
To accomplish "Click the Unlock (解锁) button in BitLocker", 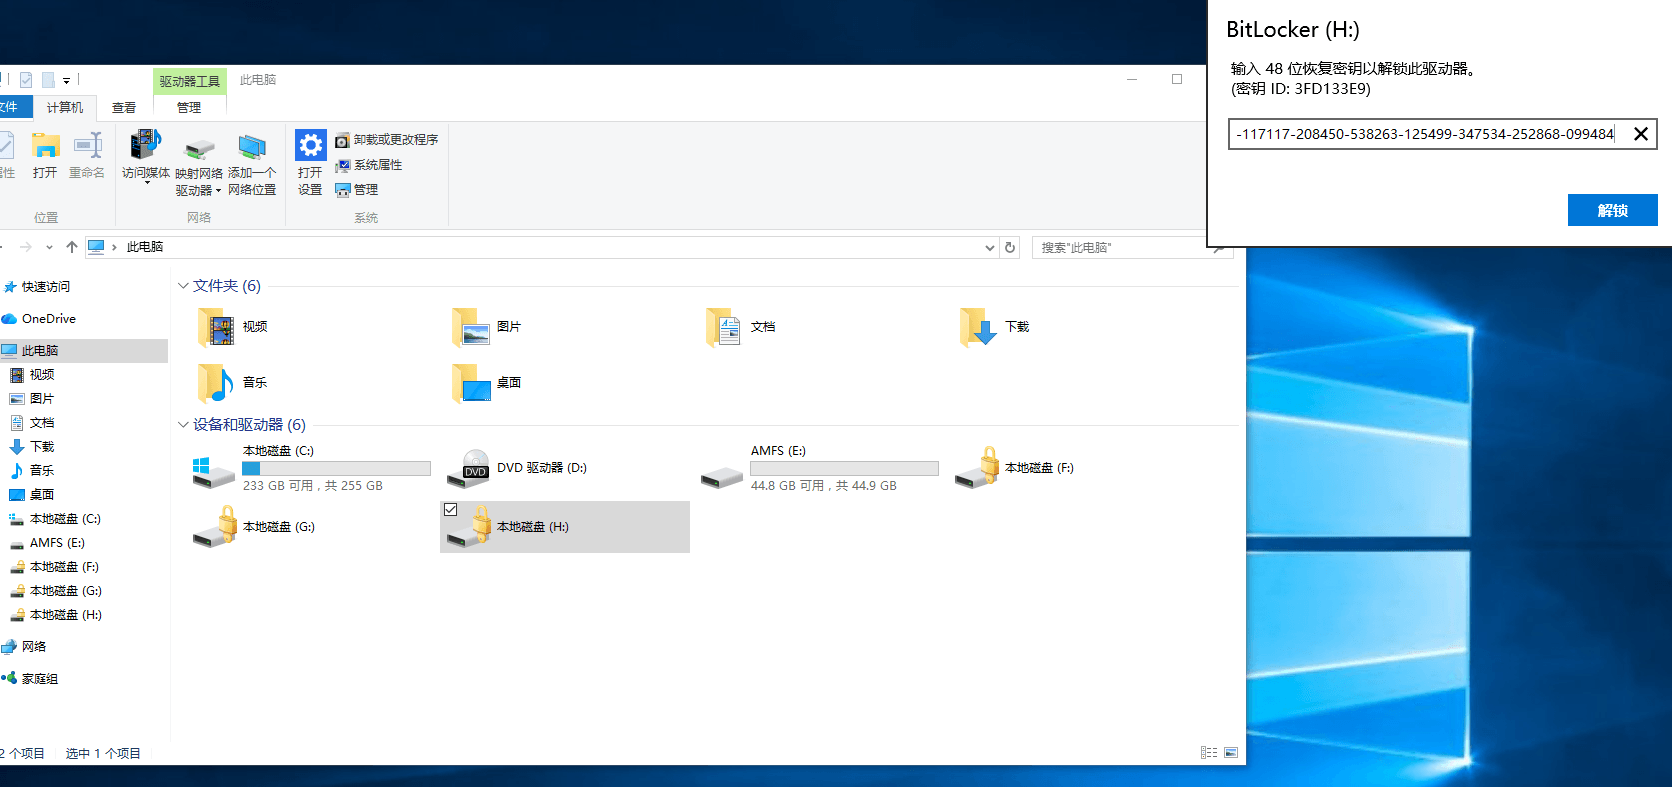I will click(1612, 210).
